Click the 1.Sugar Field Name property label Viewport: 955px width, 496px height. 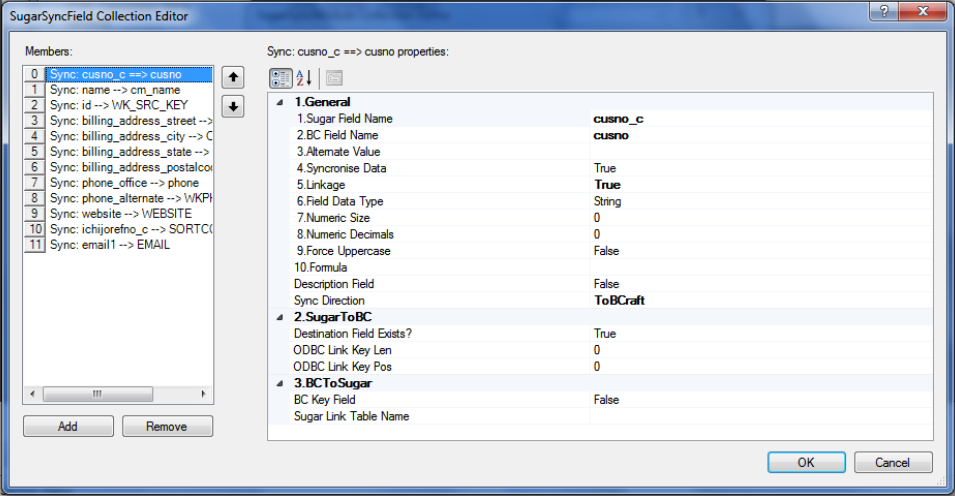[x=345, y=119]
